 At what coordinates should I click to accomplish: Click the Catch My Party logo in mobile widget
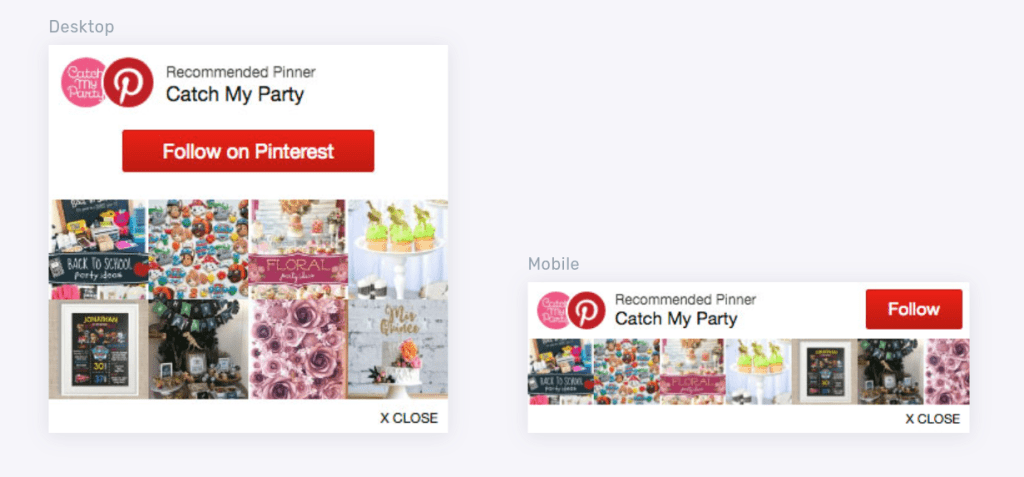click(x=553, y=310)
